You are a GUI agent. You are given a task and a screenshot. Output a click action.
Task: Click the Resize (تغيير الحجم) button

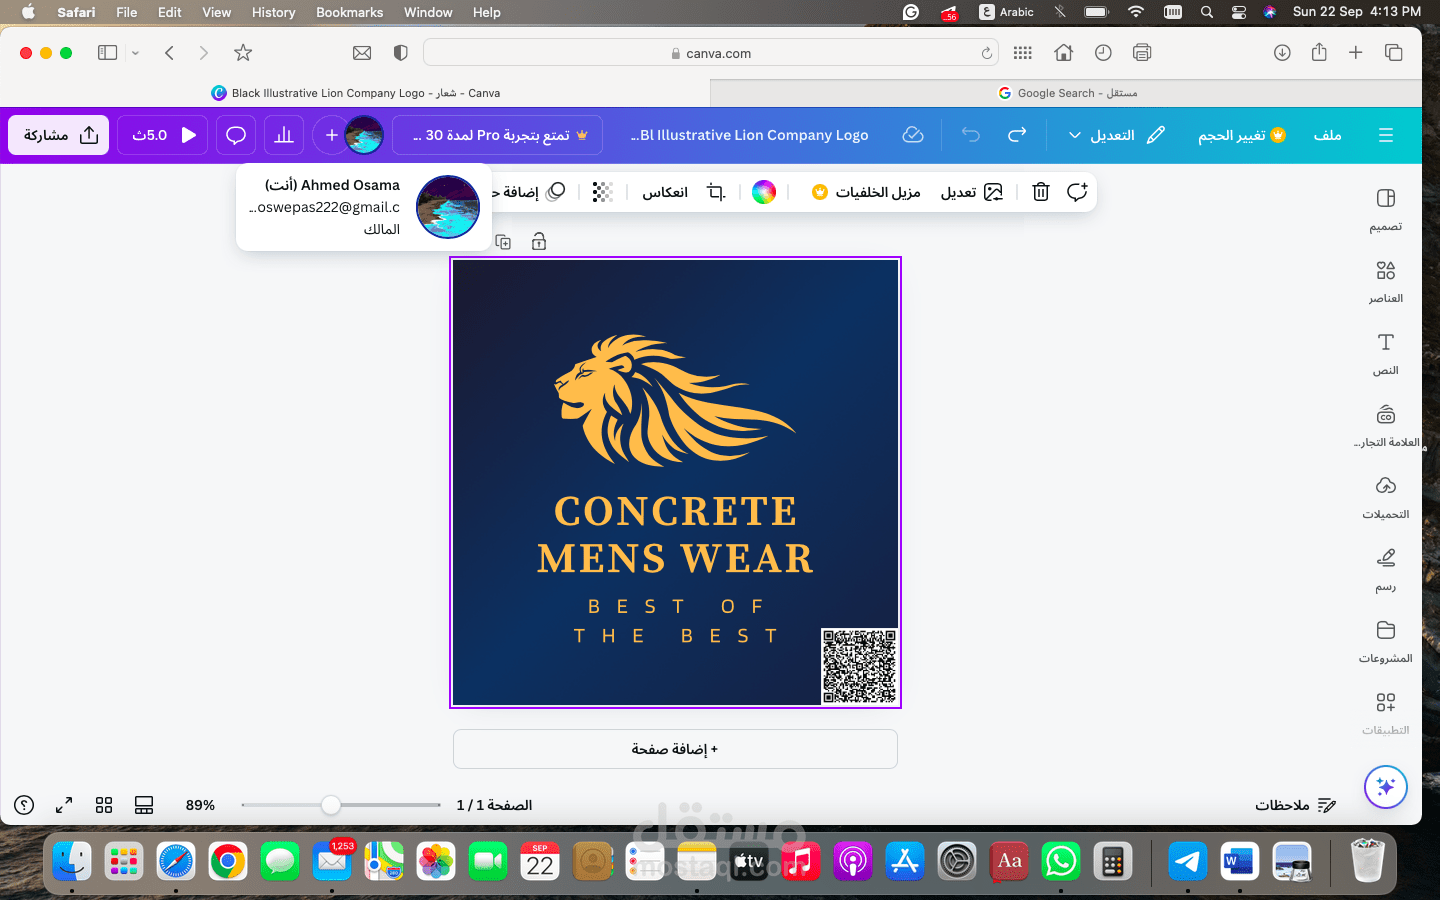pos(1241,135)
